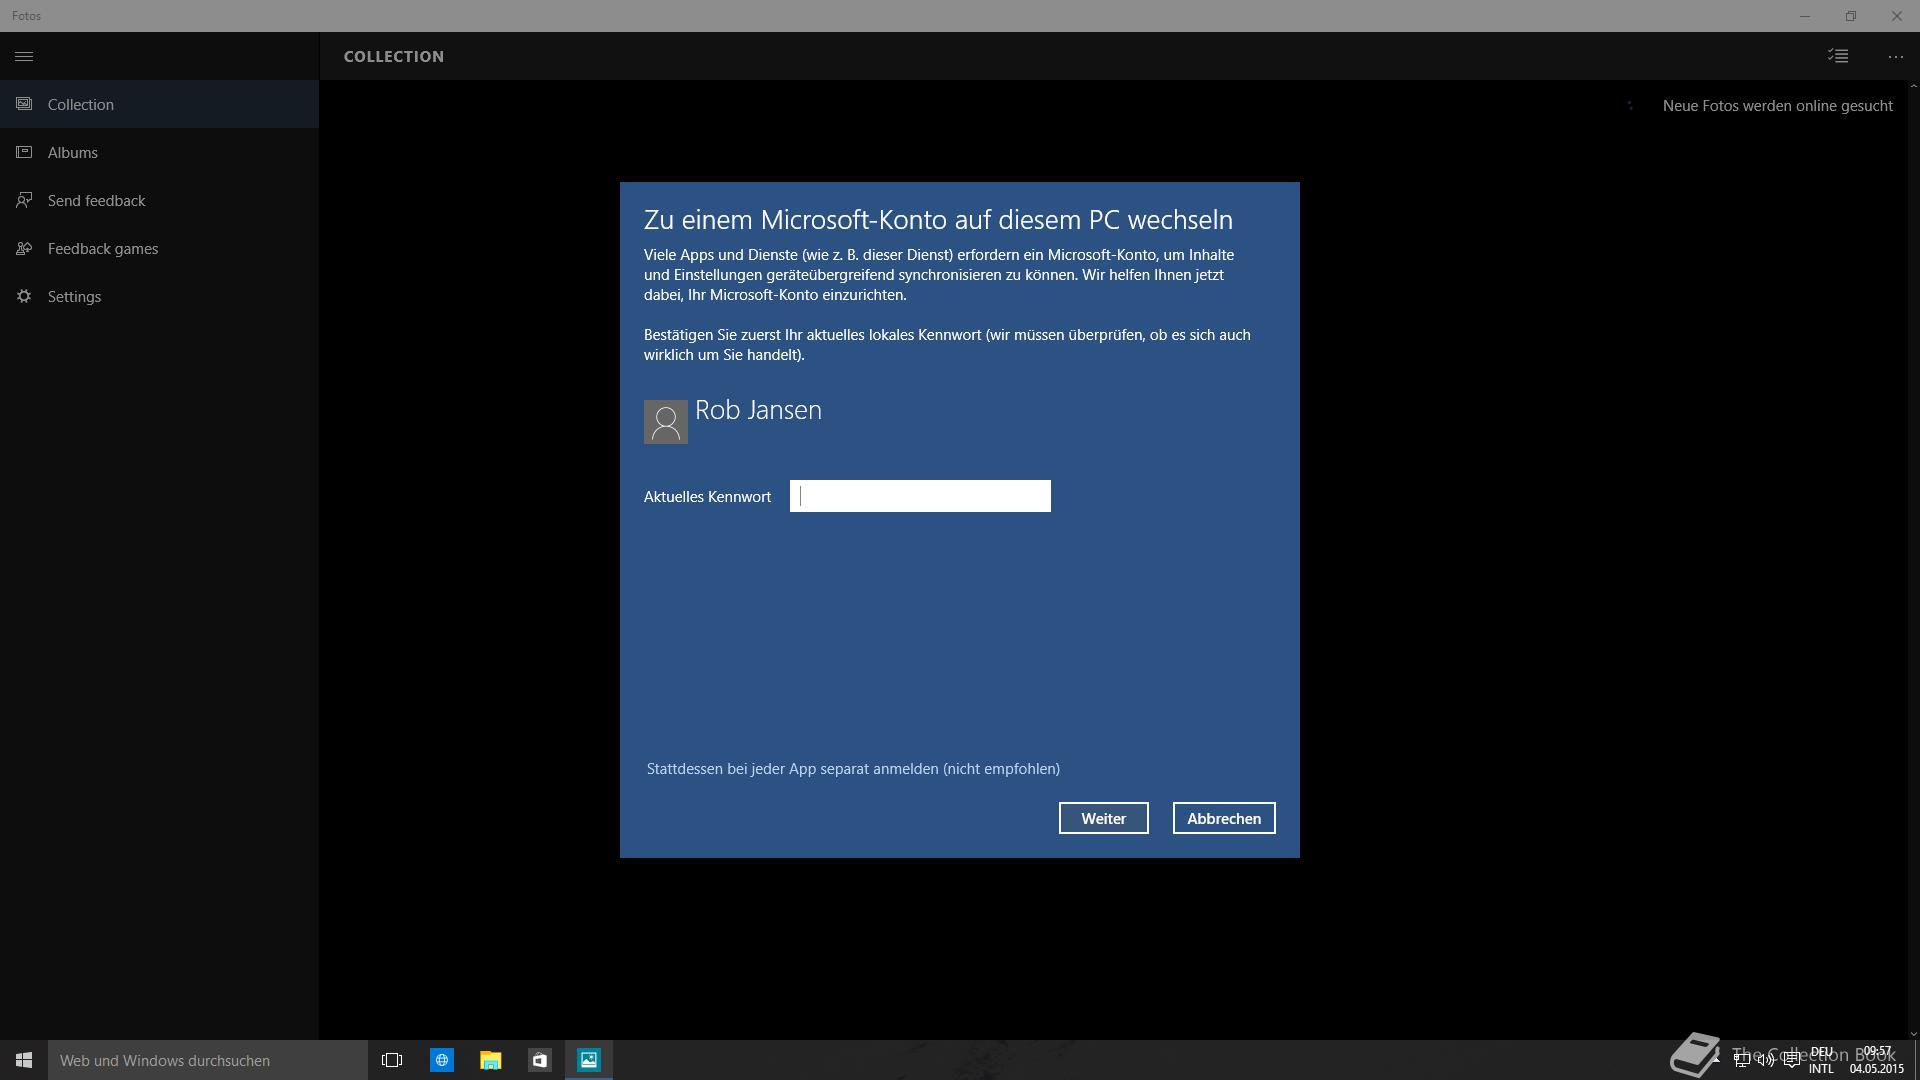Click the Albums sidebar icon
The width and height of the screenshot is (1920, 1080).
coord(24,152)
